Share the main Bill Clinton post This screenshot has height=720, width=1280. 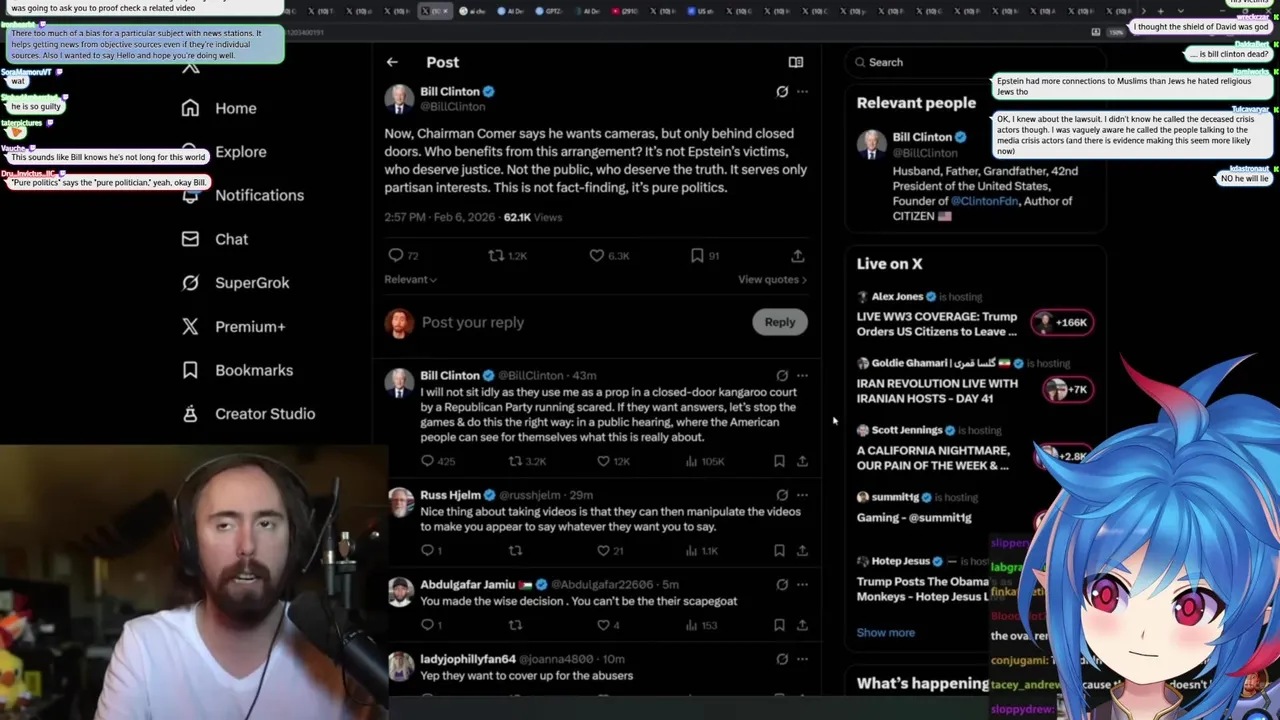point(797,255)
